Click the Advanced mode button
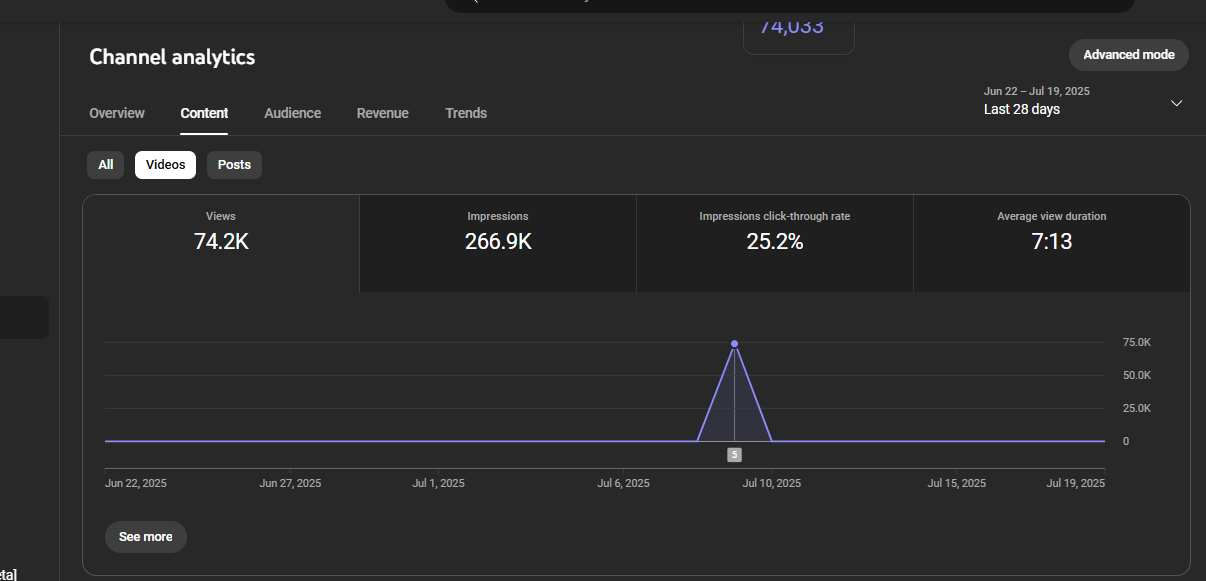The width and height of the screenshot is (1206, 581). point(1128,55)
